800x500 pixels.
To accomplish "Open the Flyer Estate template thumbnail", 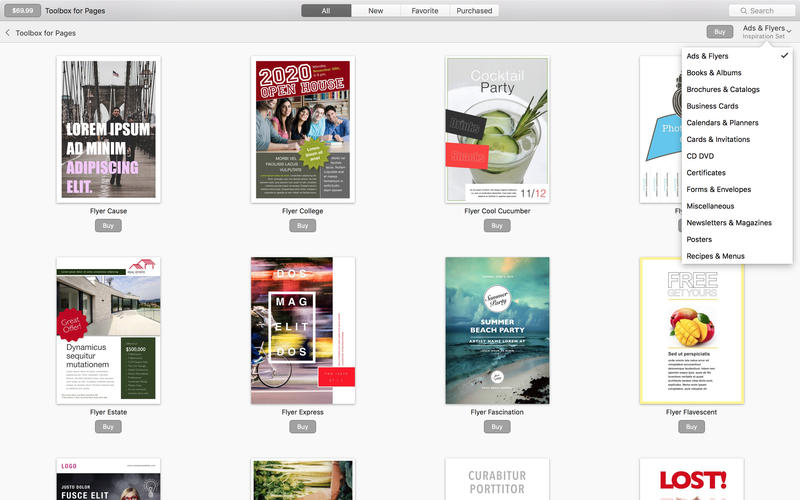I will click(109, 331).
